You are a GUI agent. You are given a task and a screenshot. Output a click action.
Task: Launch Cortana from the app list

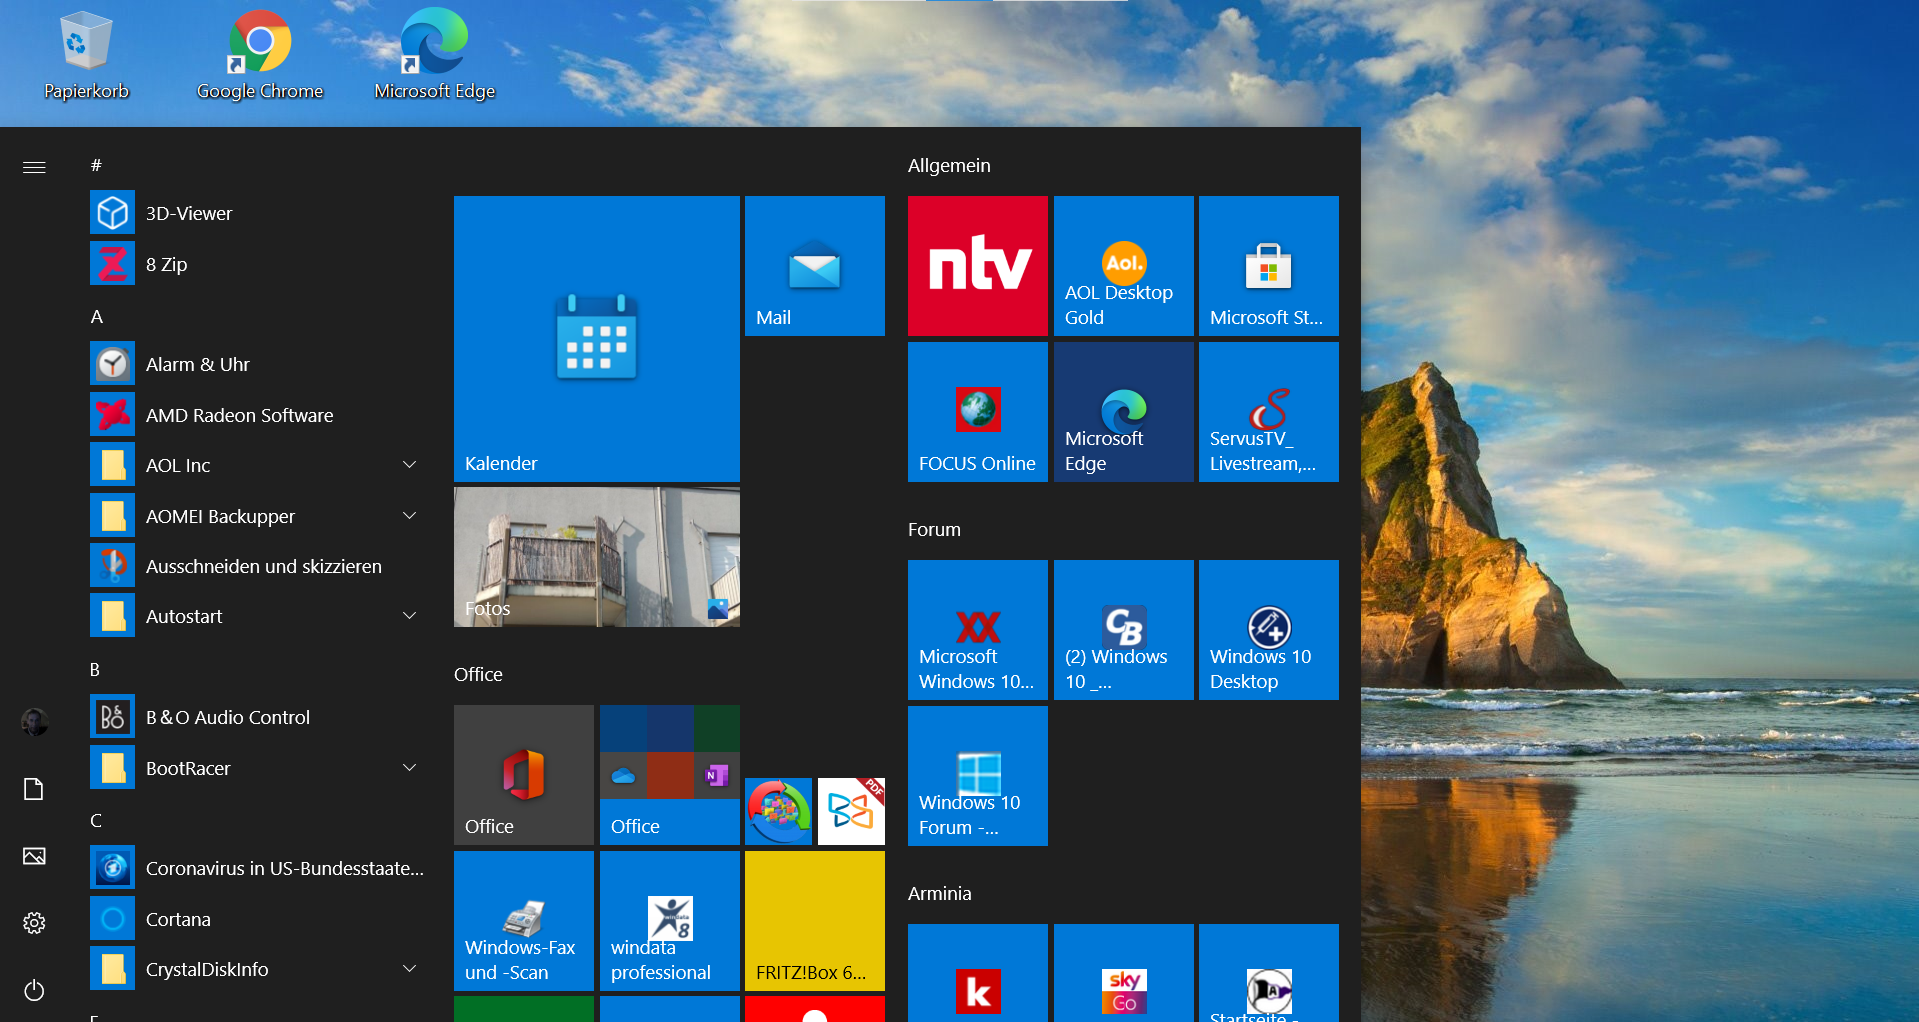(x=257, y=919)
